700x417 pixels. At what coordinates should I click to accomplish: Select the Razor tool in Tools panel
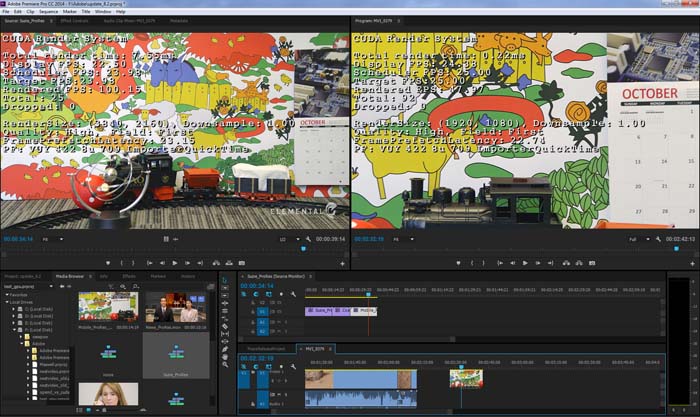[x=225, y=326]
